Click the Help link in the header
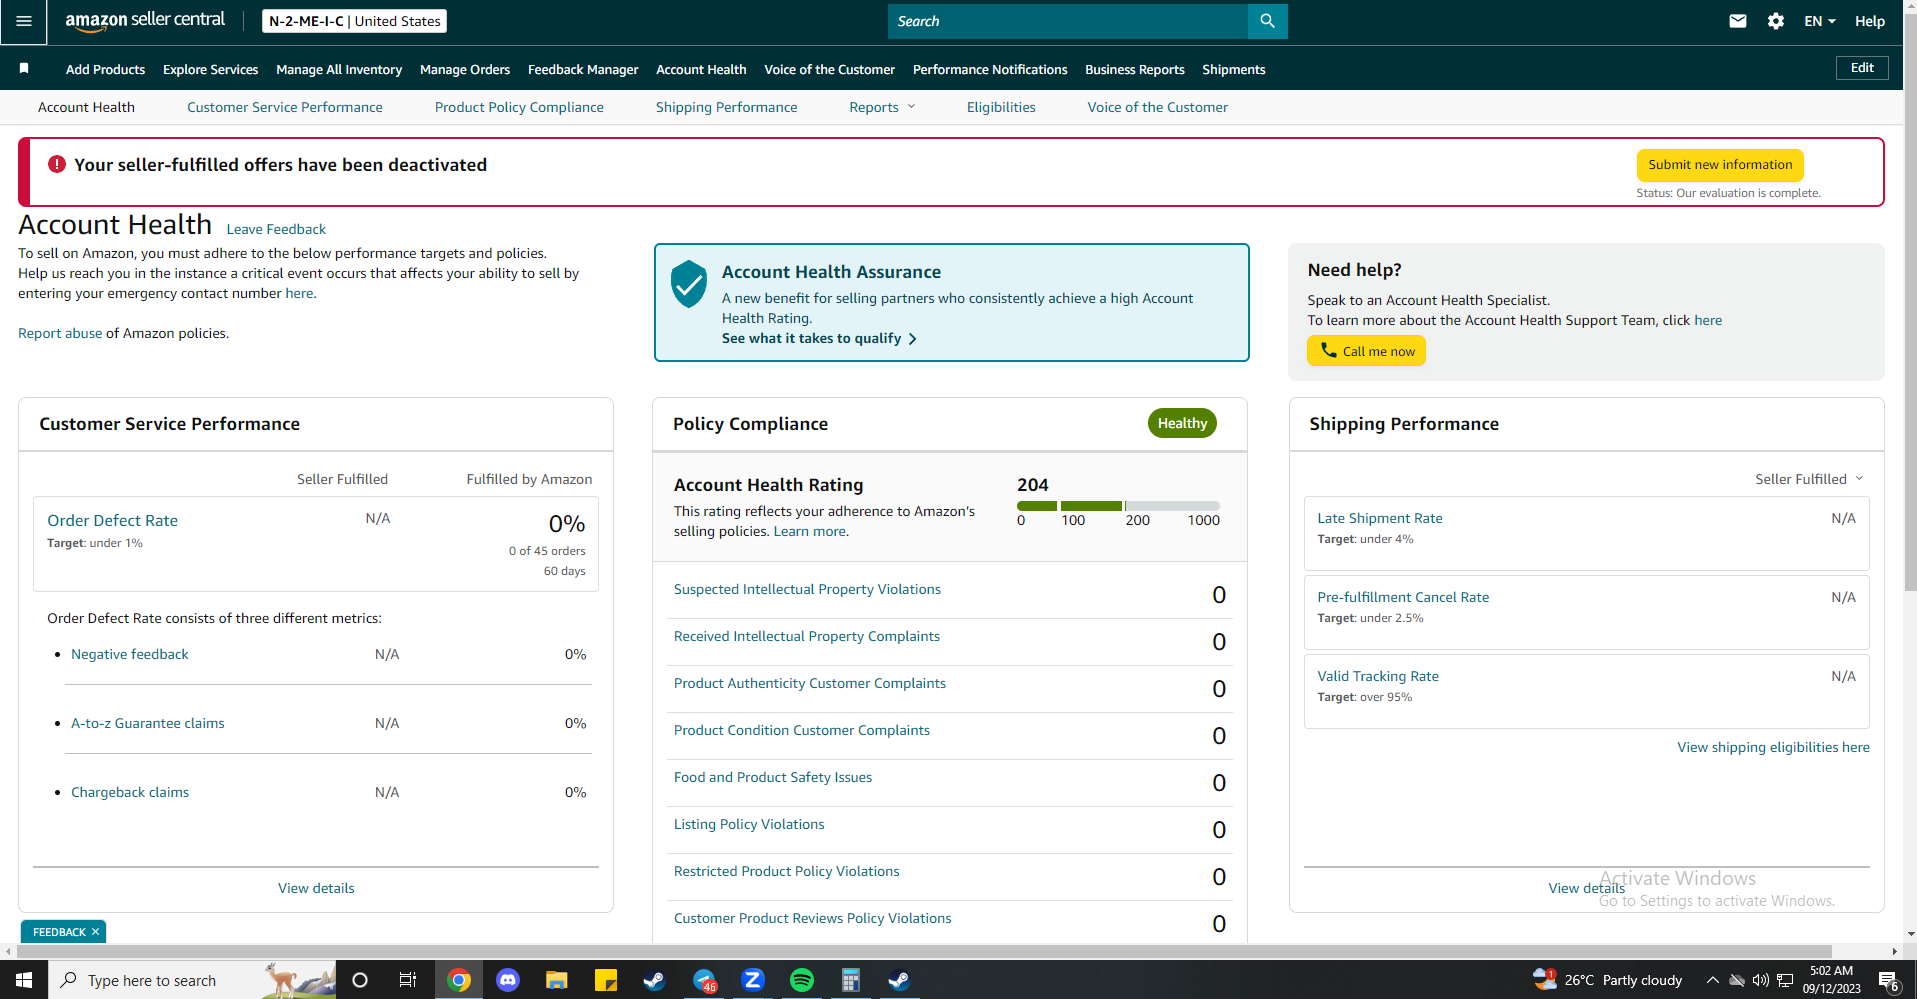1917x999 pixels. point(1870,21)
